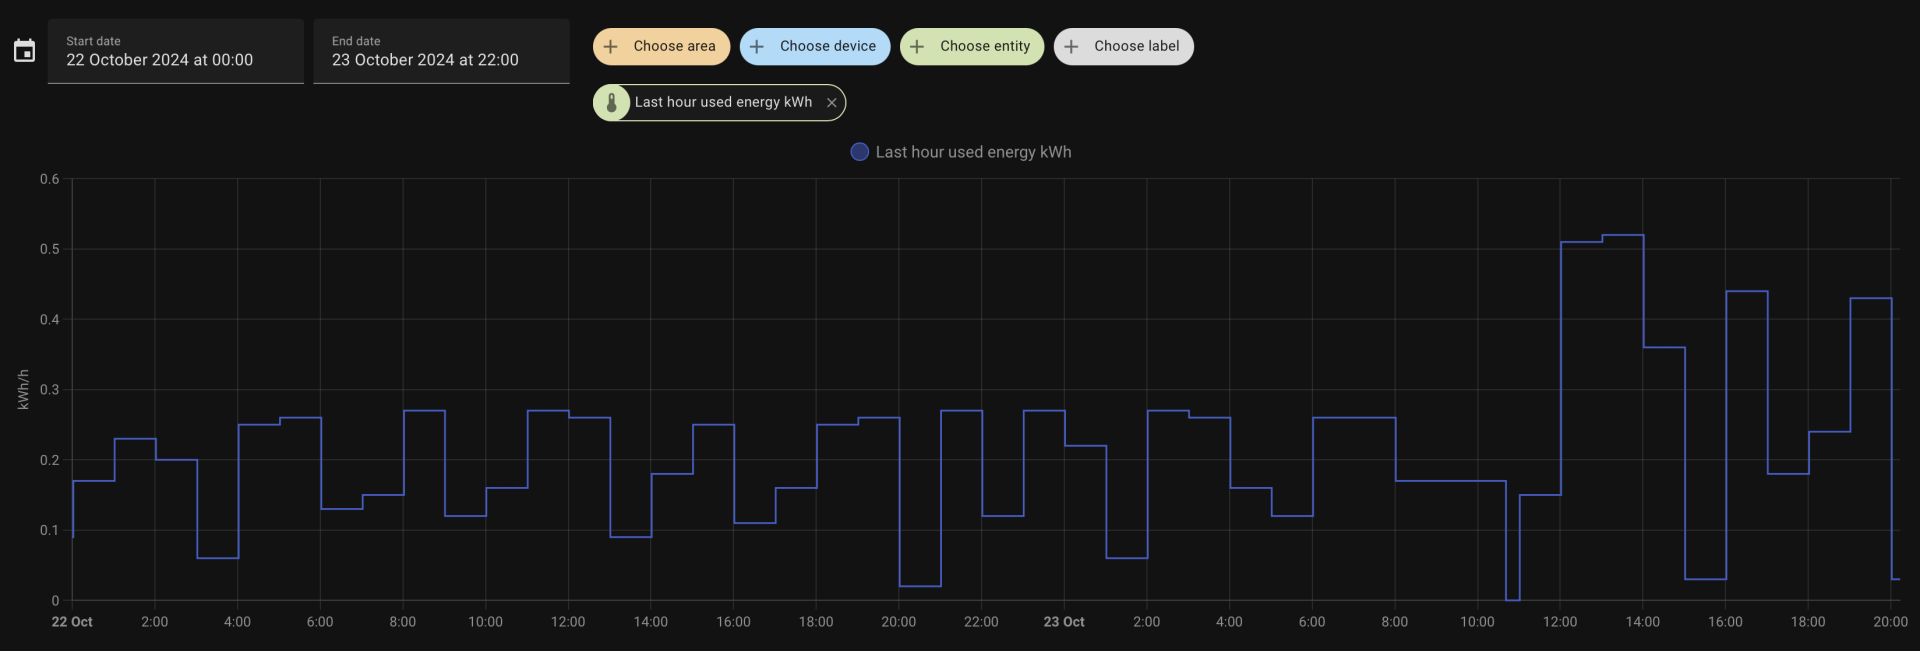Open the Choose area picker
The width and height of the screenshot is (1920, 651).
coord(674,47)
